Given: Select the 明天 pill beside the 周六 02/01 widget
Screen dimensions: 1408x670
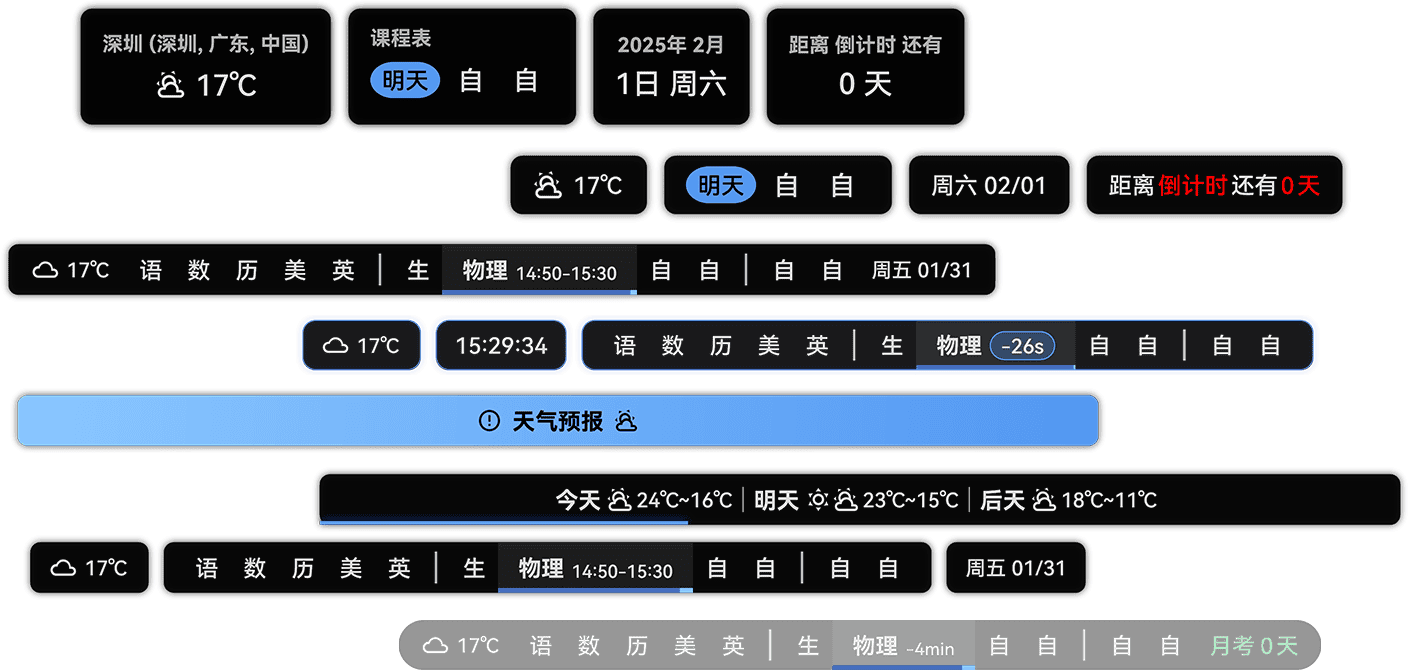Looking at the screenshot, I should (x=720, y=185).
